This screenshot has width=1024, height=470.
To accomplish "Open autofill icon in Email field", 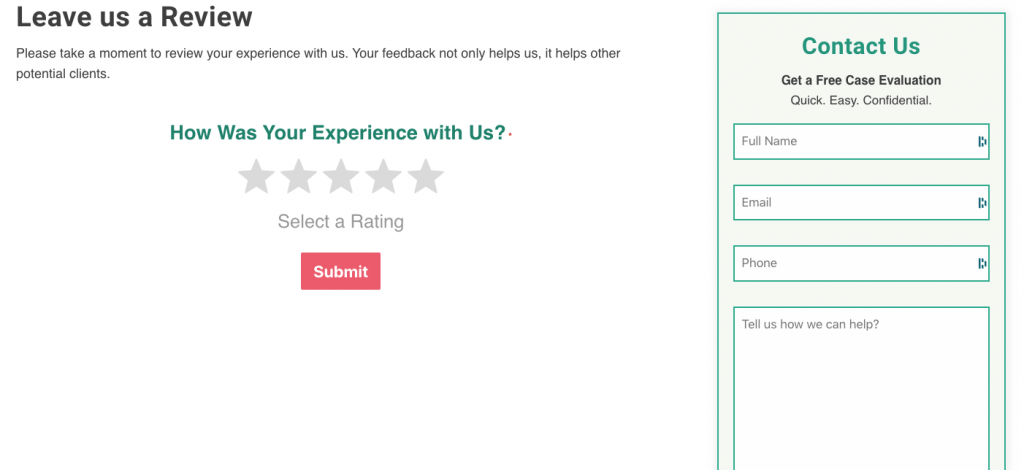I will [982, 203].
